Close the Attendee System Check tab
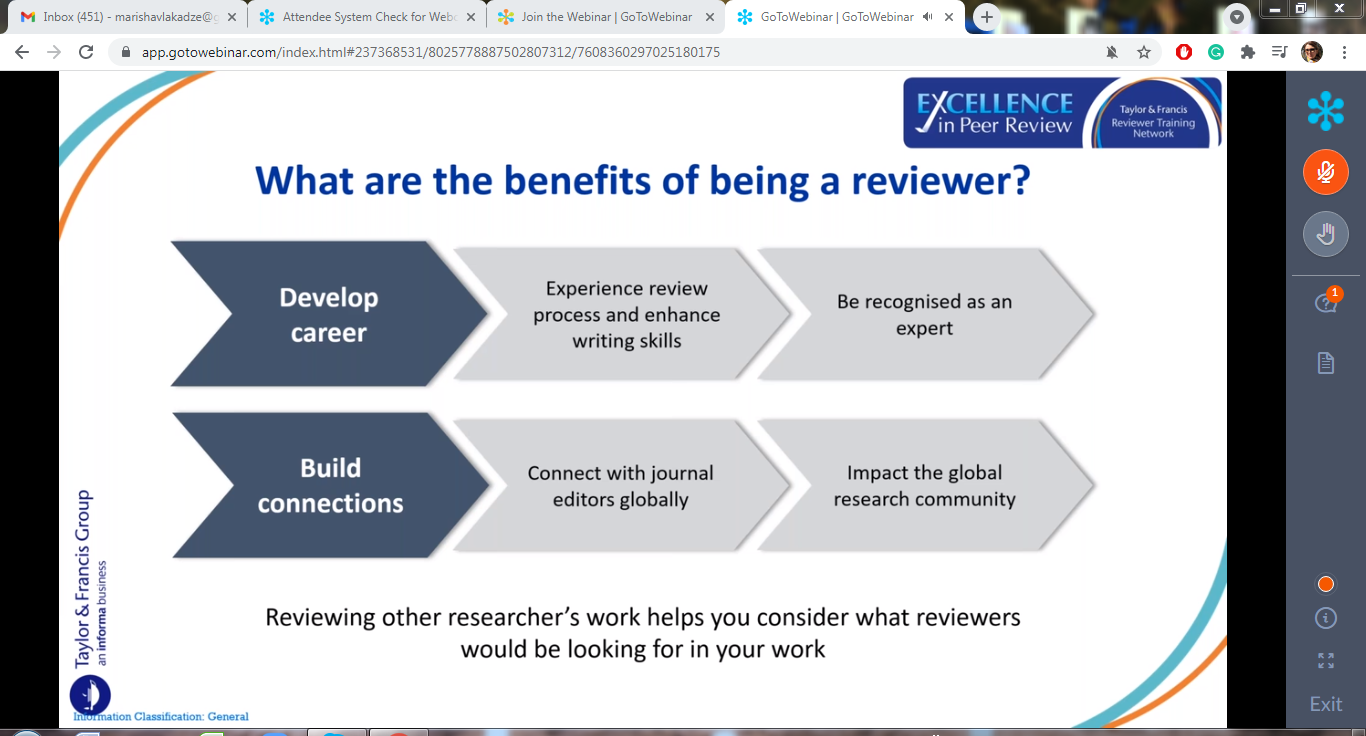This screenshot has width=1366, height=736. (x=471, y=17)
